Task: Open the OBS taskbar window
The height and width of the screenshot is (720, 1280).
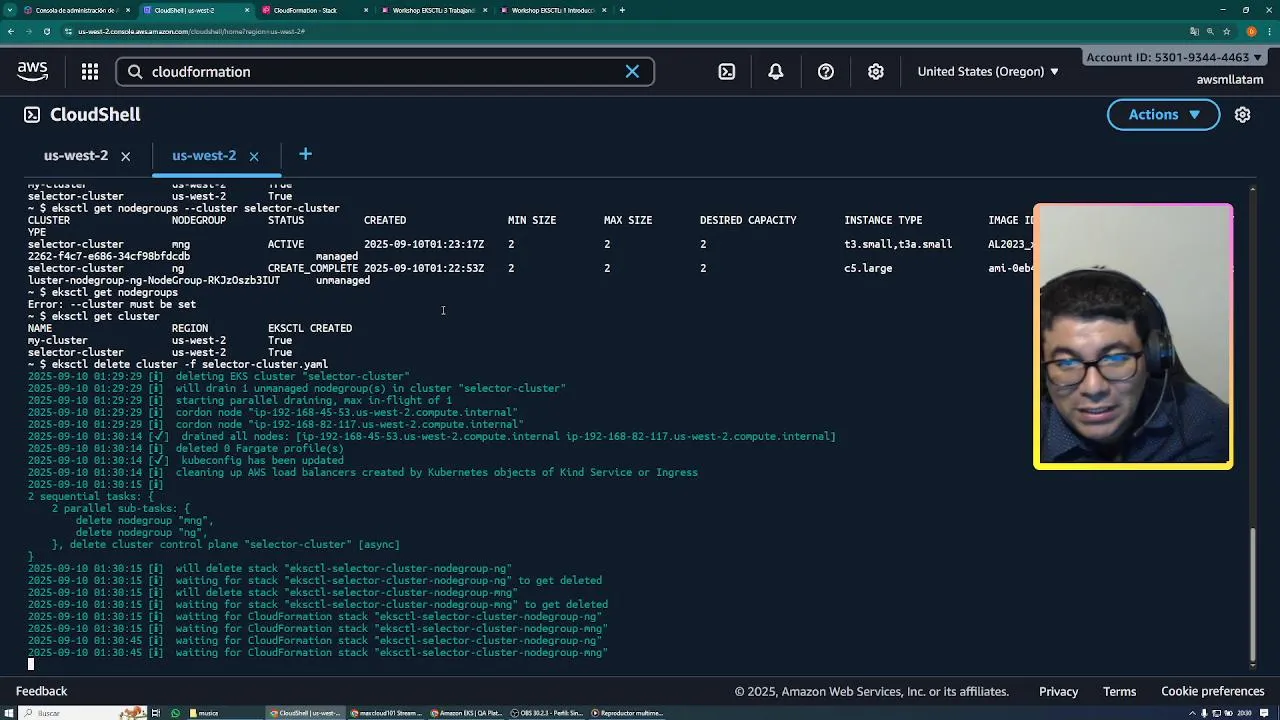Action: [547, 713]
